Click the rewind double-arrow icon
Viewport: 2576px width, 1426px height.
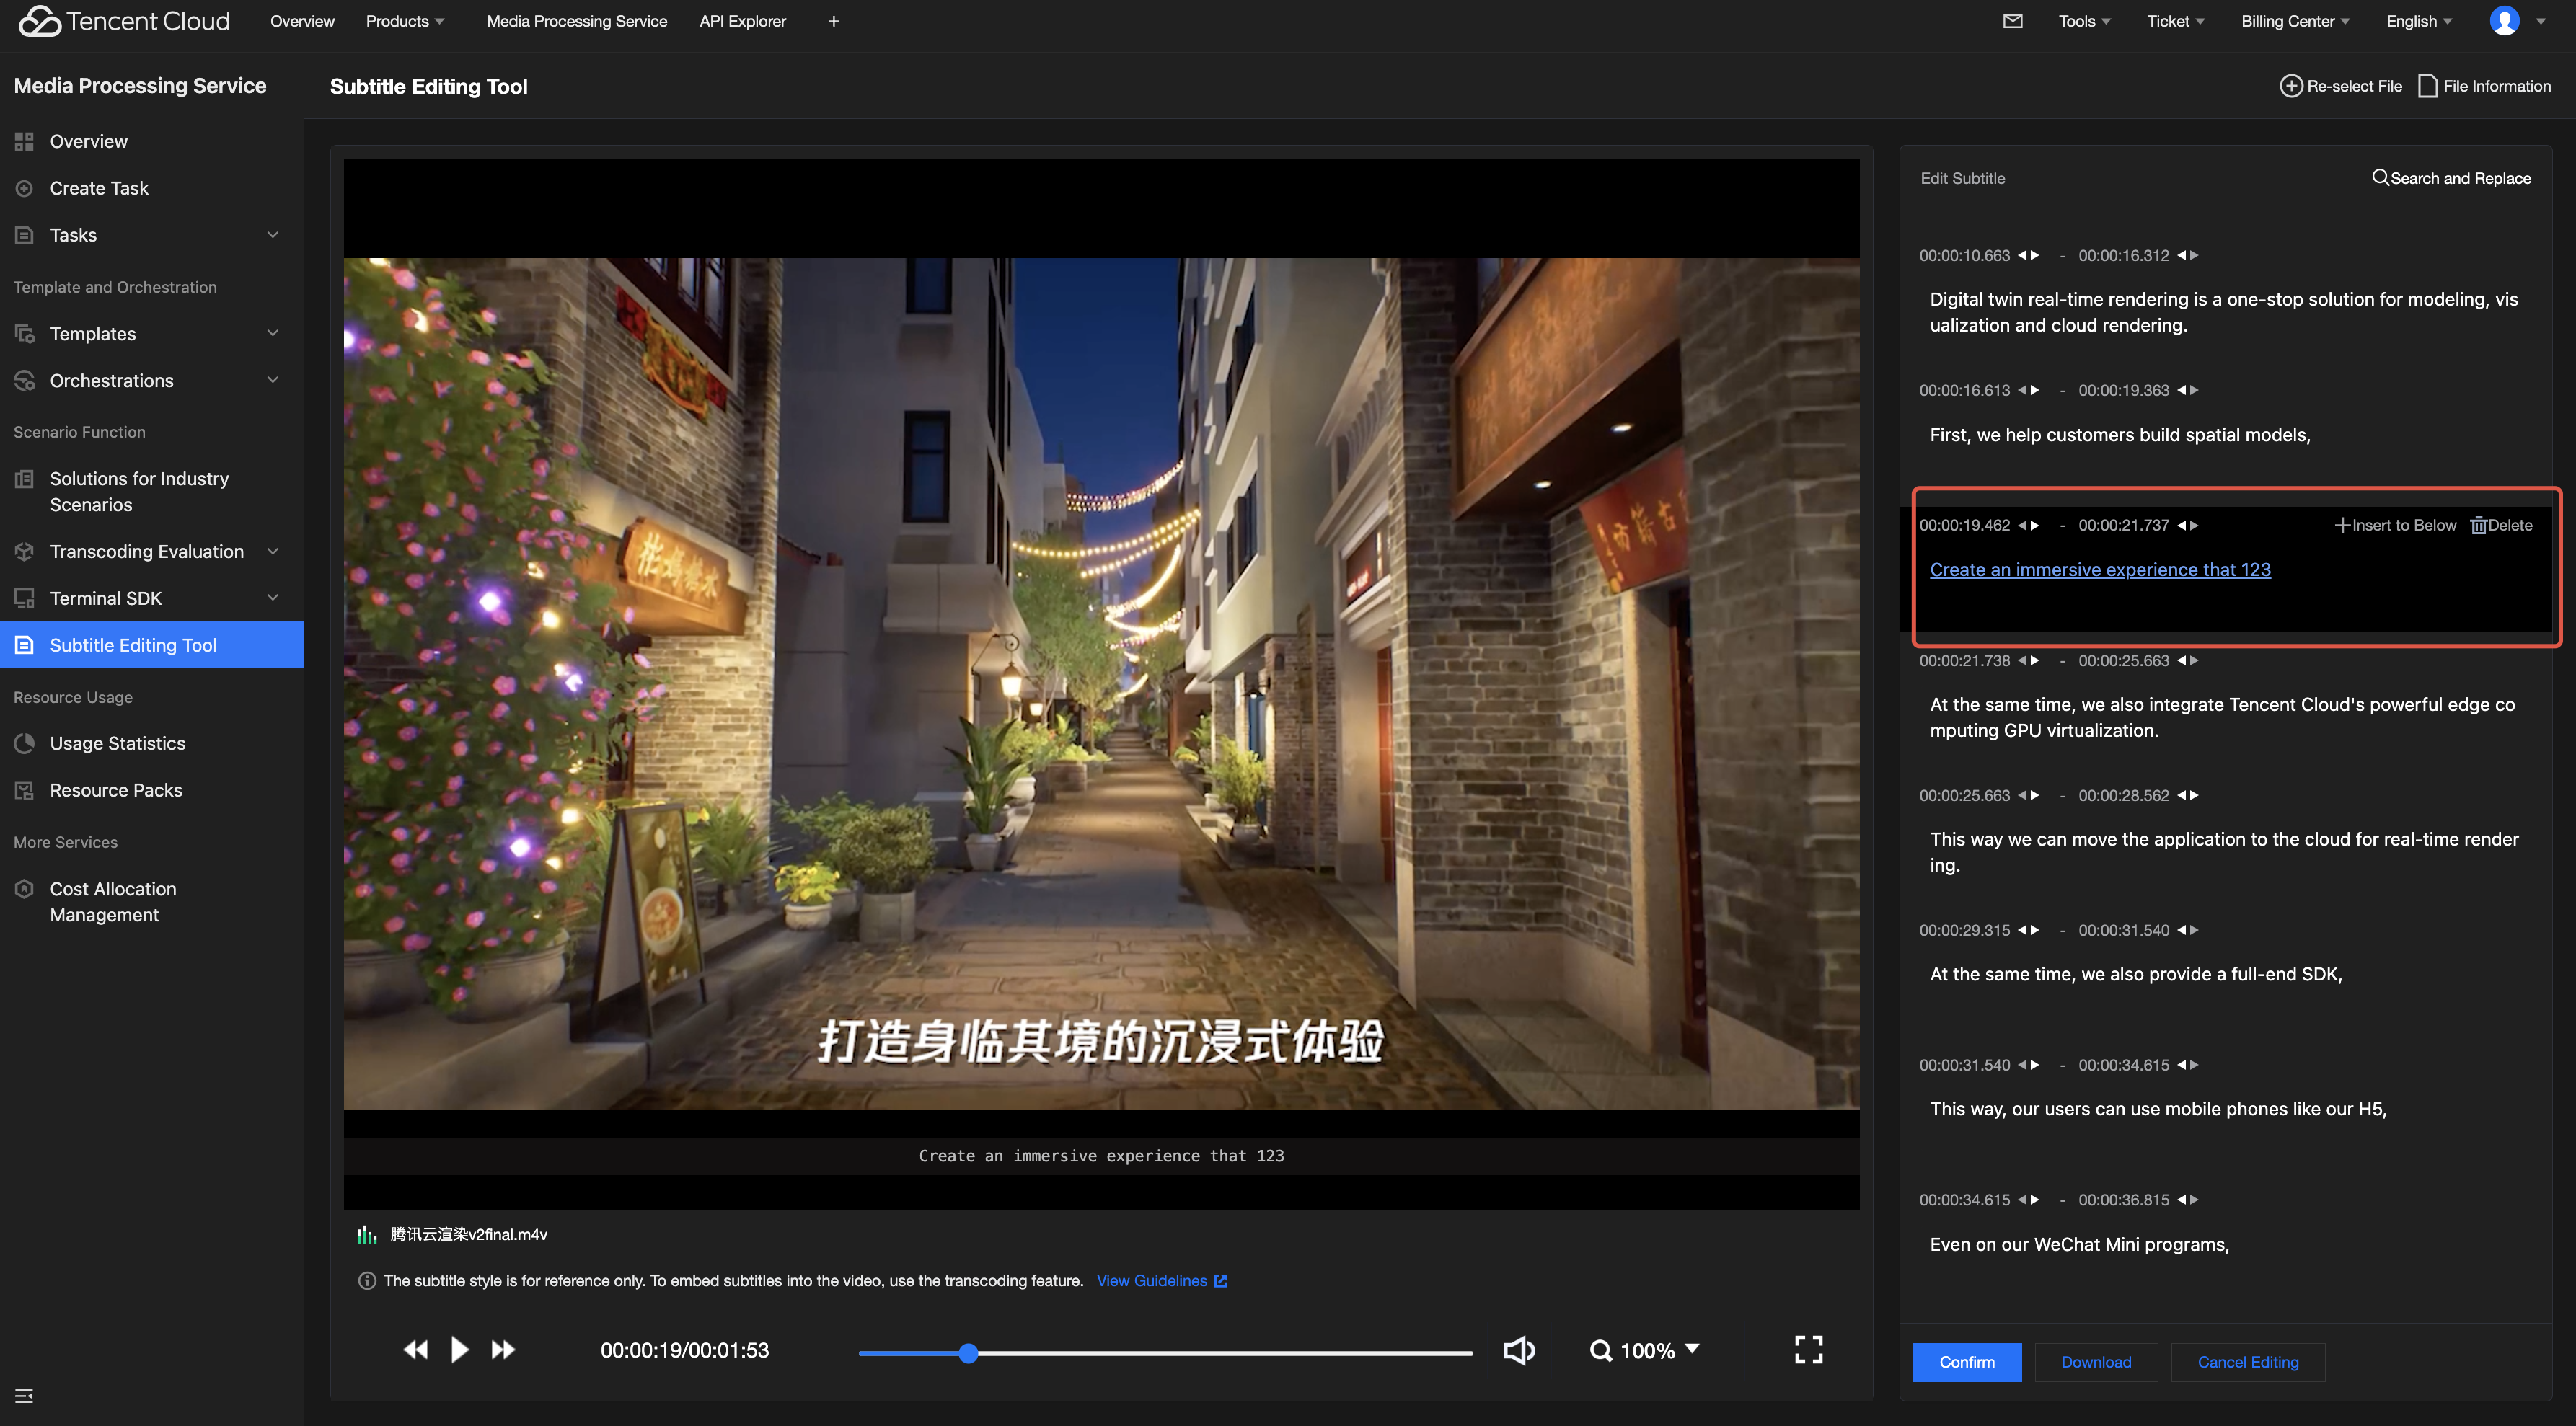(415, 1350)
